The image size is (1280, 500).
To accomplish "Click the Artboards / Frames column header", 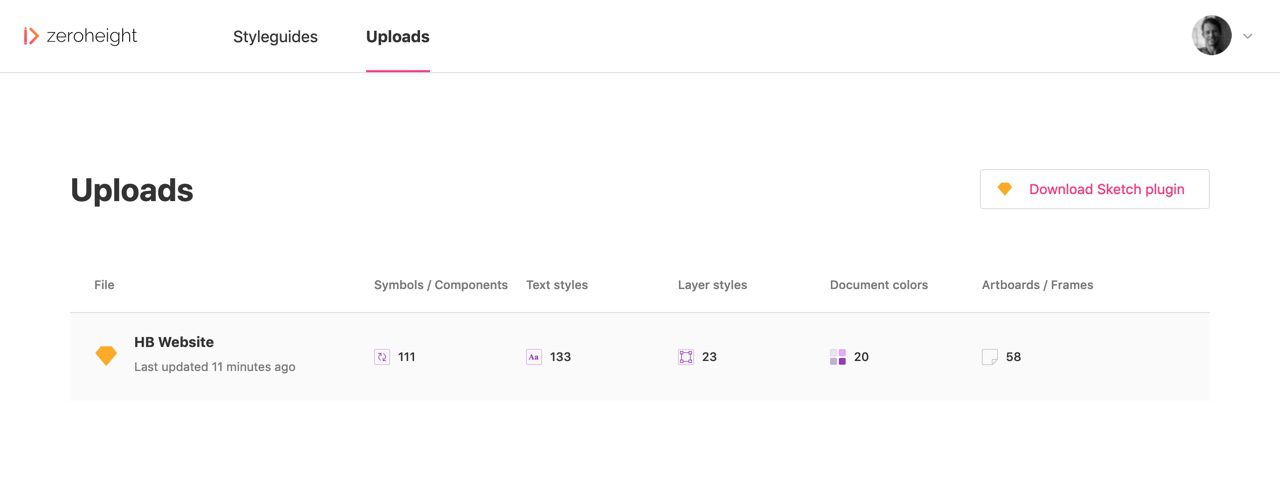I will (1037, 285).
